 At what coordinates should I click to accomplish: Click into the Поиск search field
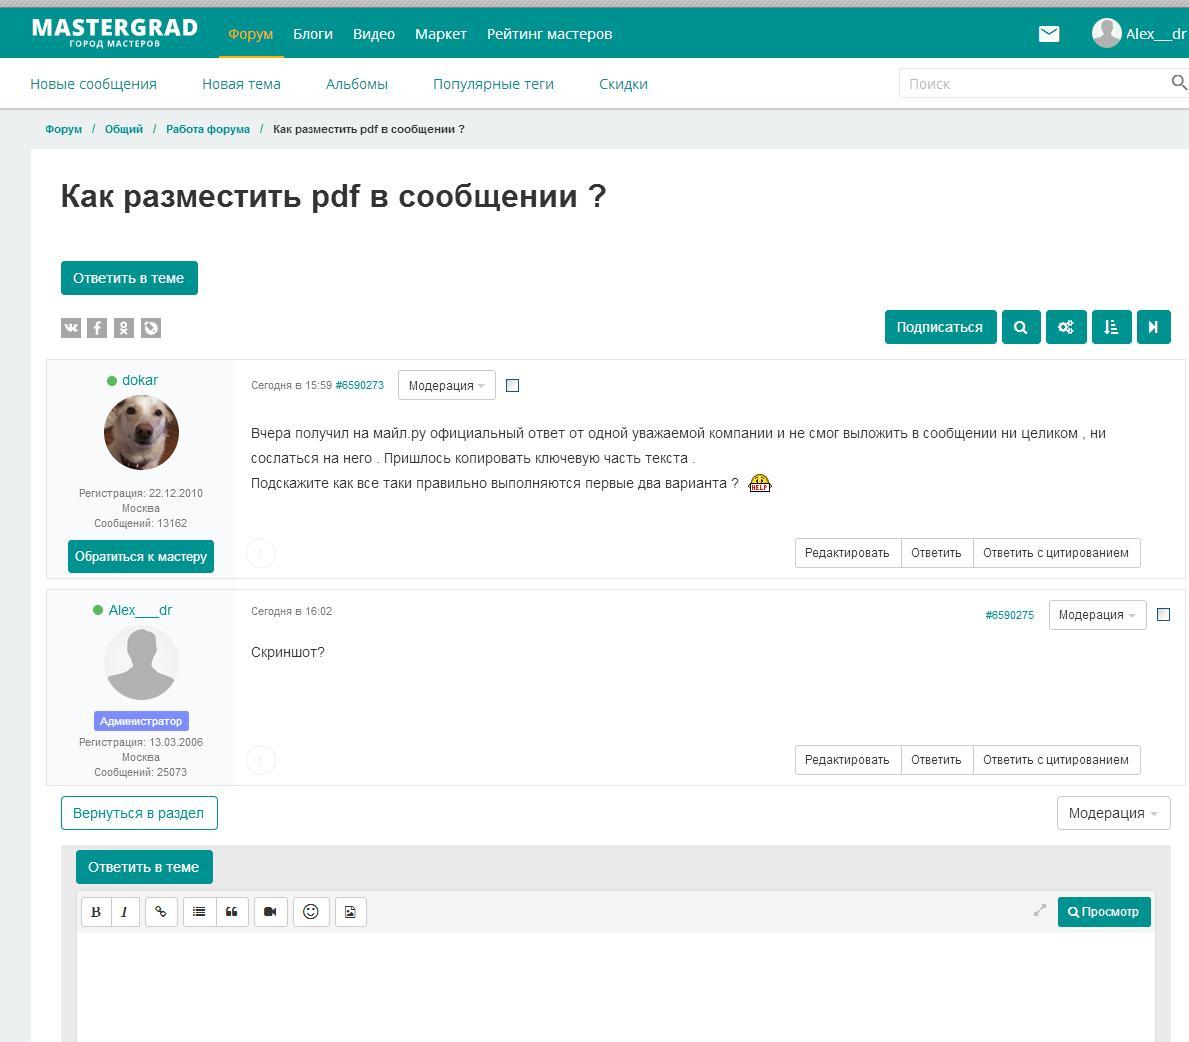[x=1030, y=84]
